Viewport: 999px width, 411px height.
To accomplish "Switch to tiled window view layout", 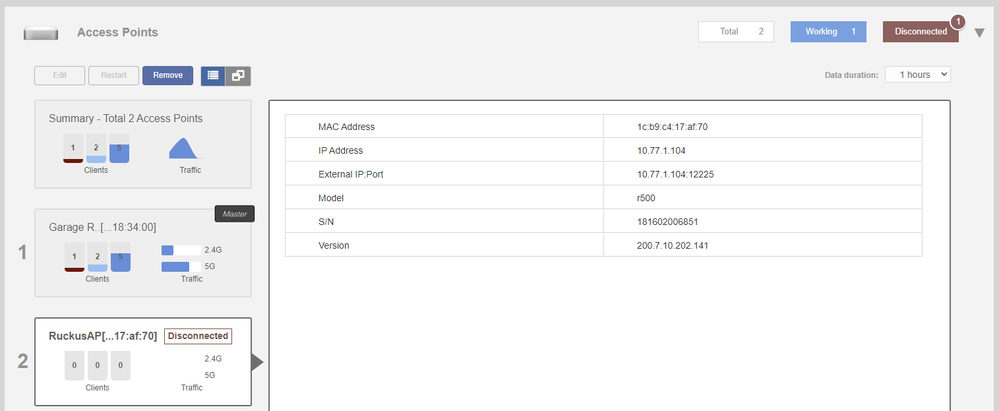I will [238, 75].
